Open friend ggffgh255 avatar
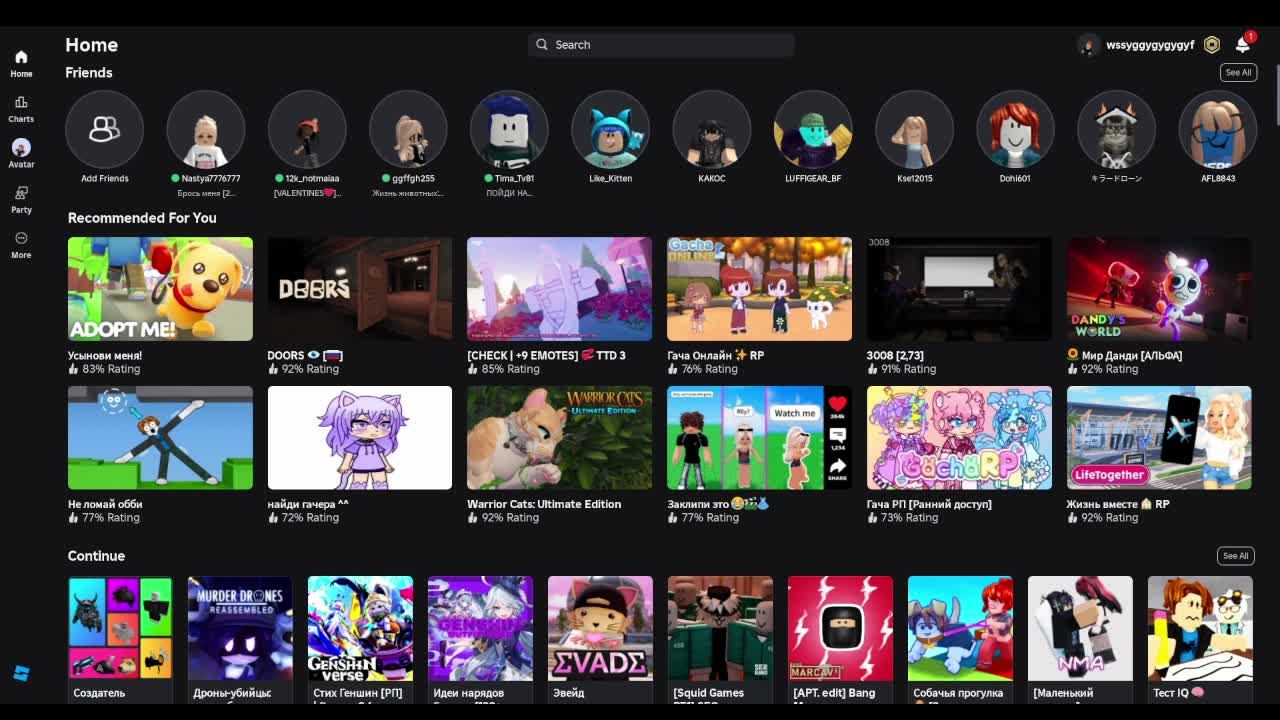 click(x=408, y=129)
